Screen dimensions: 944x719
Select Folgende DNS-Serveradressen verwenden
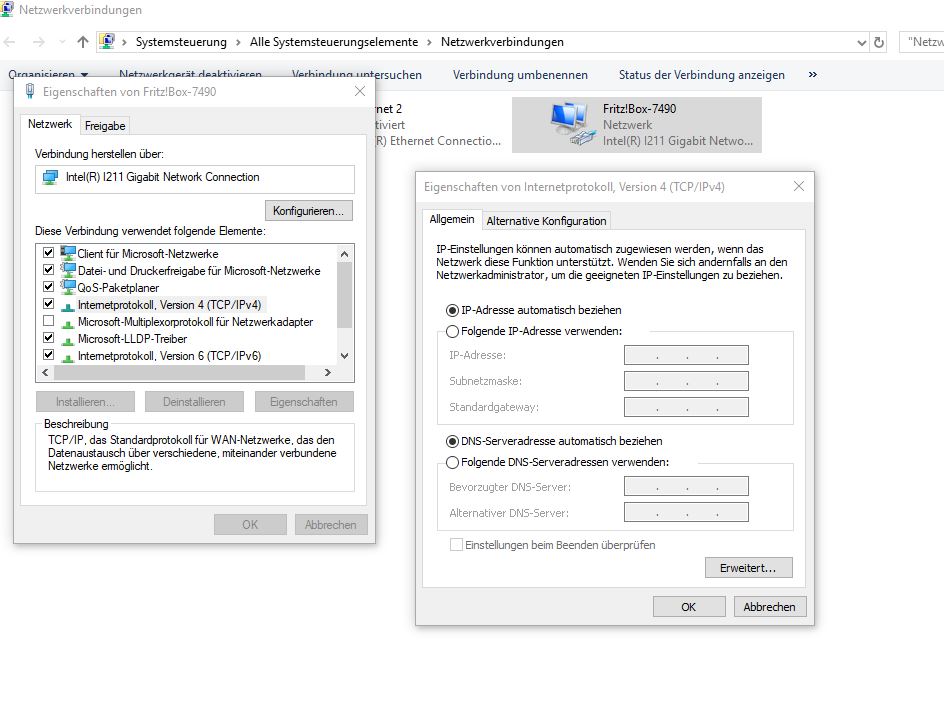(452, 462)
